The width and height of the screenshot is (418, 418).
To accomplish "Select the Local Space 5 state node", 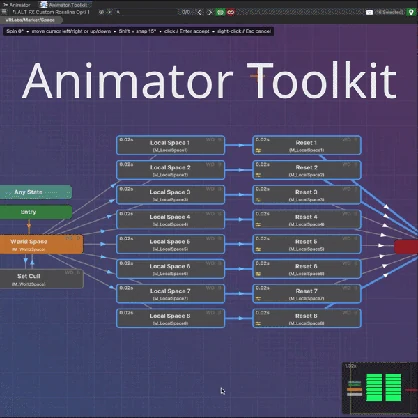I will click(x=170, y=244).
